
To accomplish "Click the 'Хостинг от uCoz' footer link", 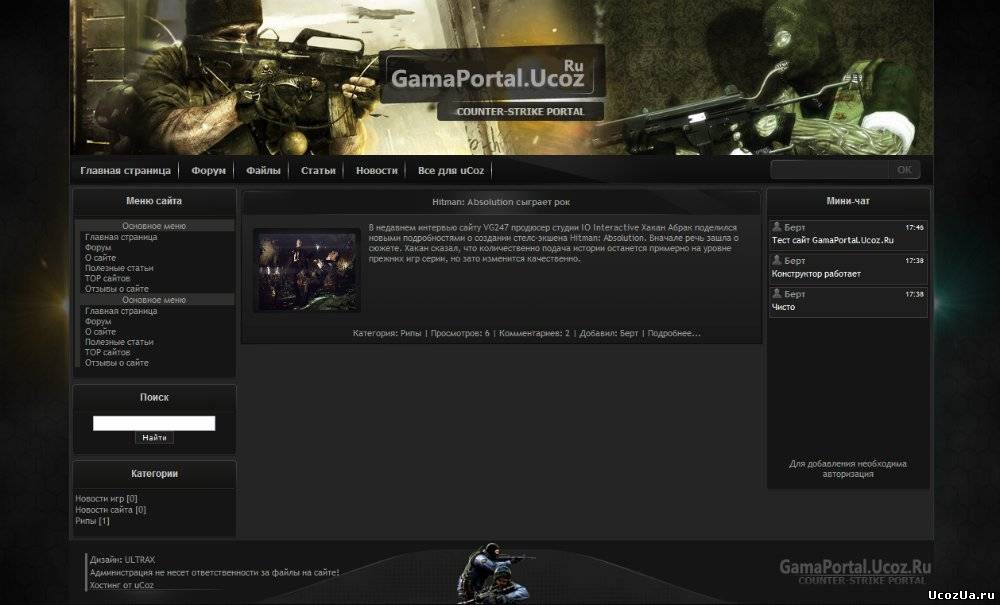I will tap(122, 585).
